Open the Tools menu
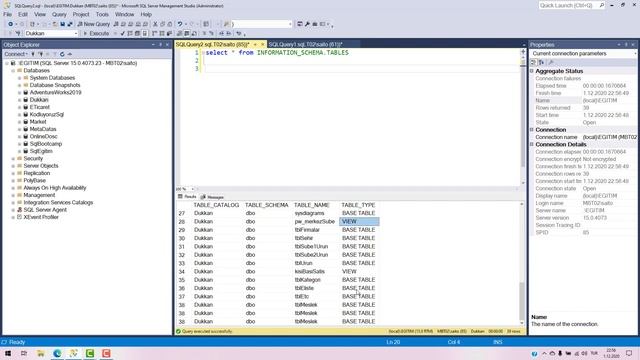Viewport: 640px width, 360px height. [102, 14]
